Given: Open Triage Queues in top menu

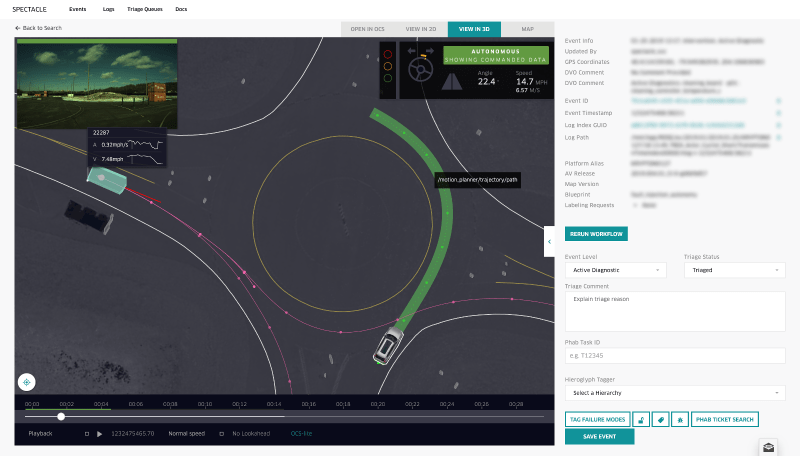Looking at the screenshot, I should [146, 8].
